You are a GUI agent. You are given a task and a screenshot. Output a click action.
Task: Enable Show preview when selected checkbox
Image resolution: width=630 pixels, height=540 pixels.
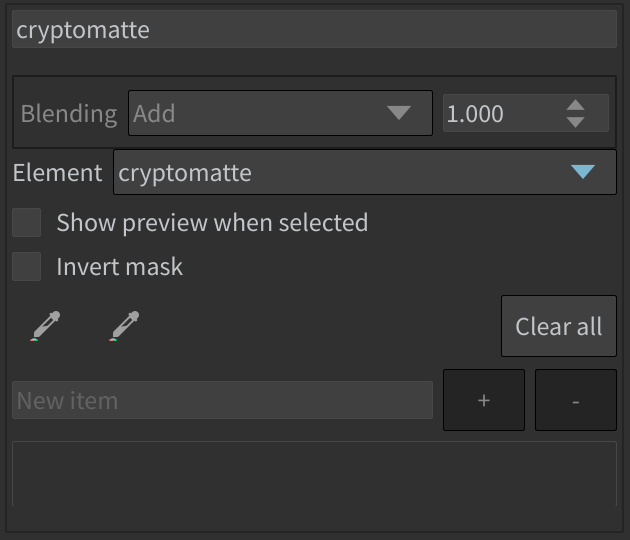(27, 222)
